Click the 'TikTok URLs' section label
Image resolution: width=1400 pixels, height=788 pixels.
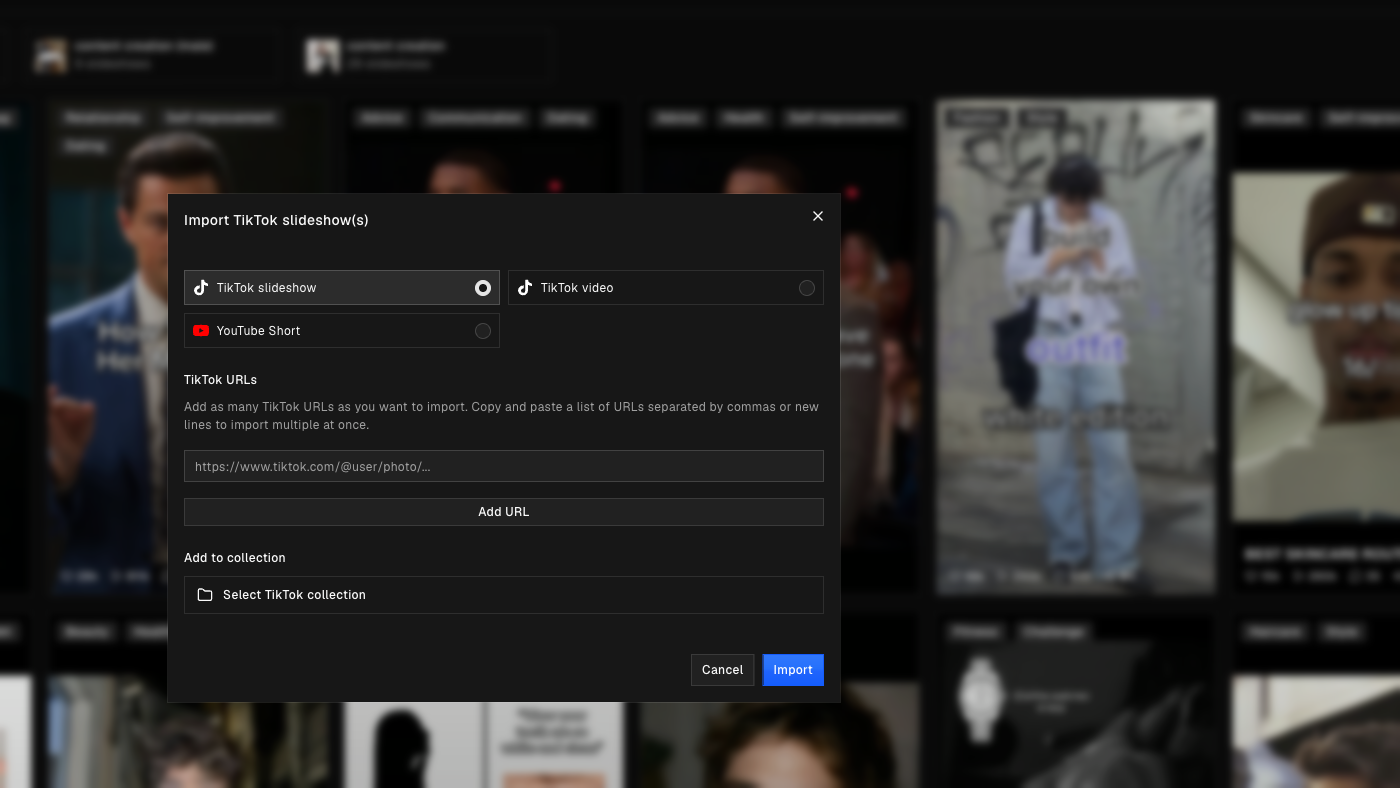pyautogui.click(x=220, y=380)
